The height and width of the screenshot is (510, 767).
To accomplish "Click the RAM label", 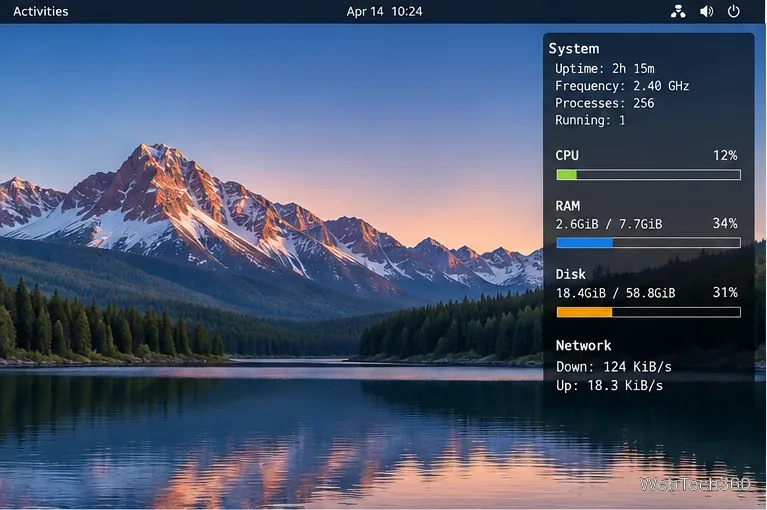I will 568,206.
